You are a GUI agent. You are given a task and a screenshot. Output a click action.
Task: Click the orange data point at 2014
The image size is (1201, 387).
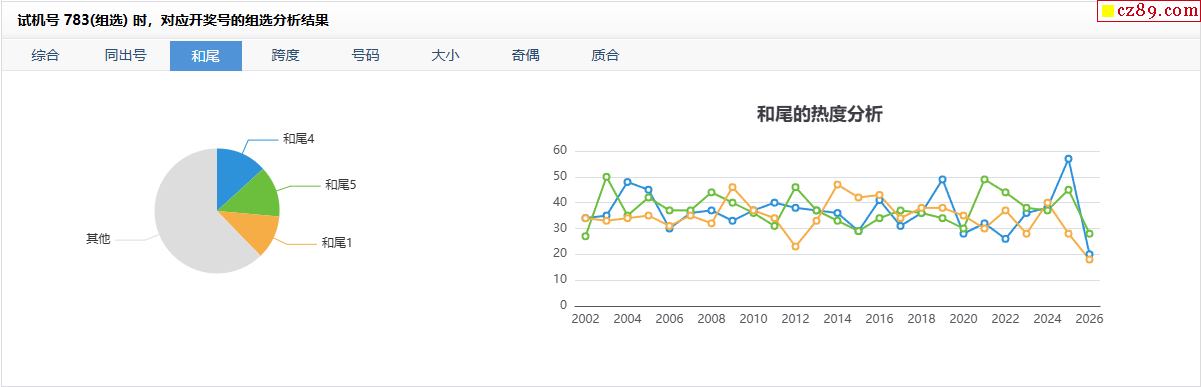pyautogui.click(x=837, y=185)
